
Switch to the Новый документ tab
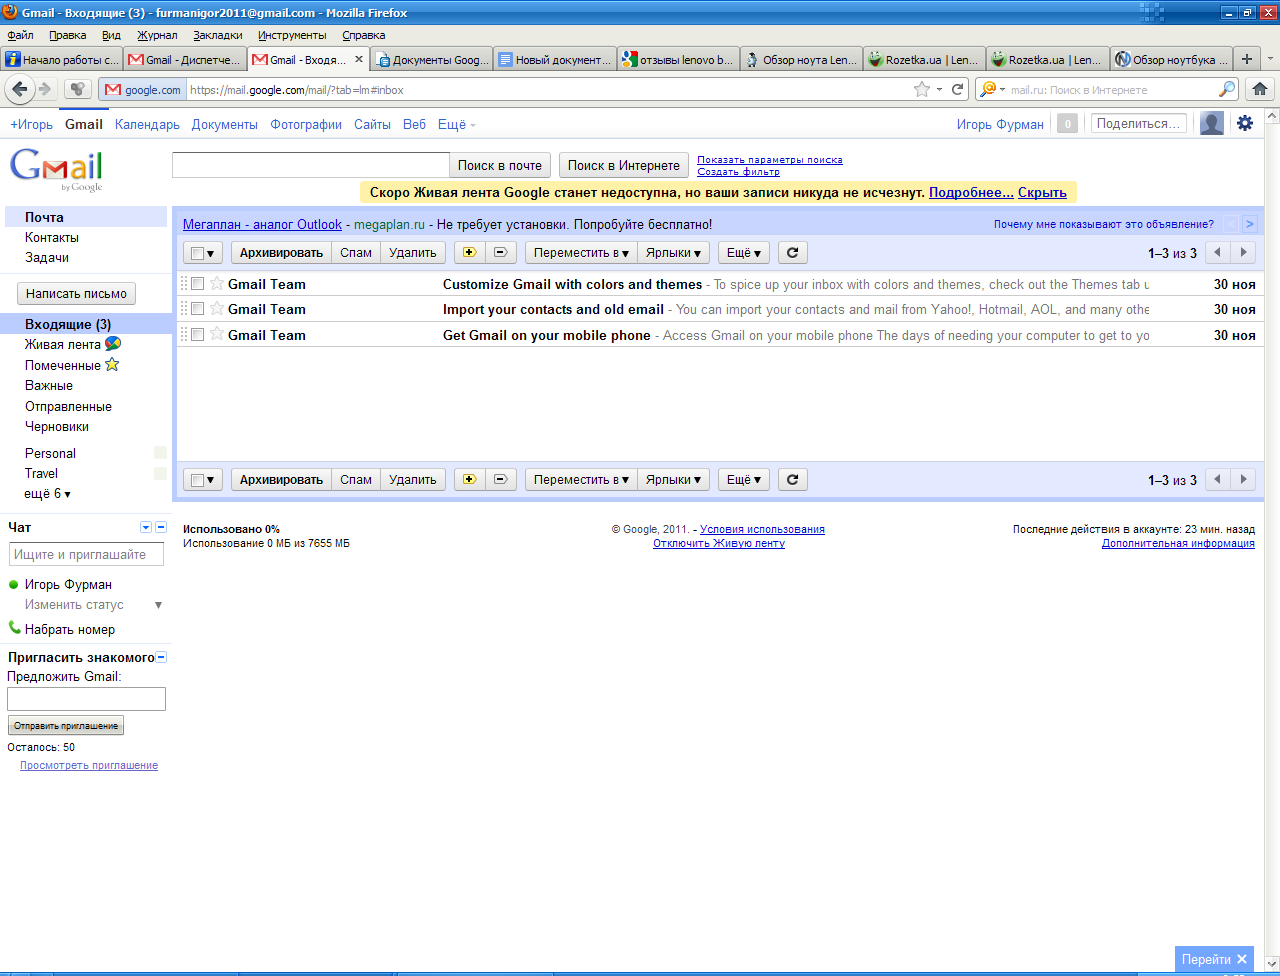tap(555, 59)
